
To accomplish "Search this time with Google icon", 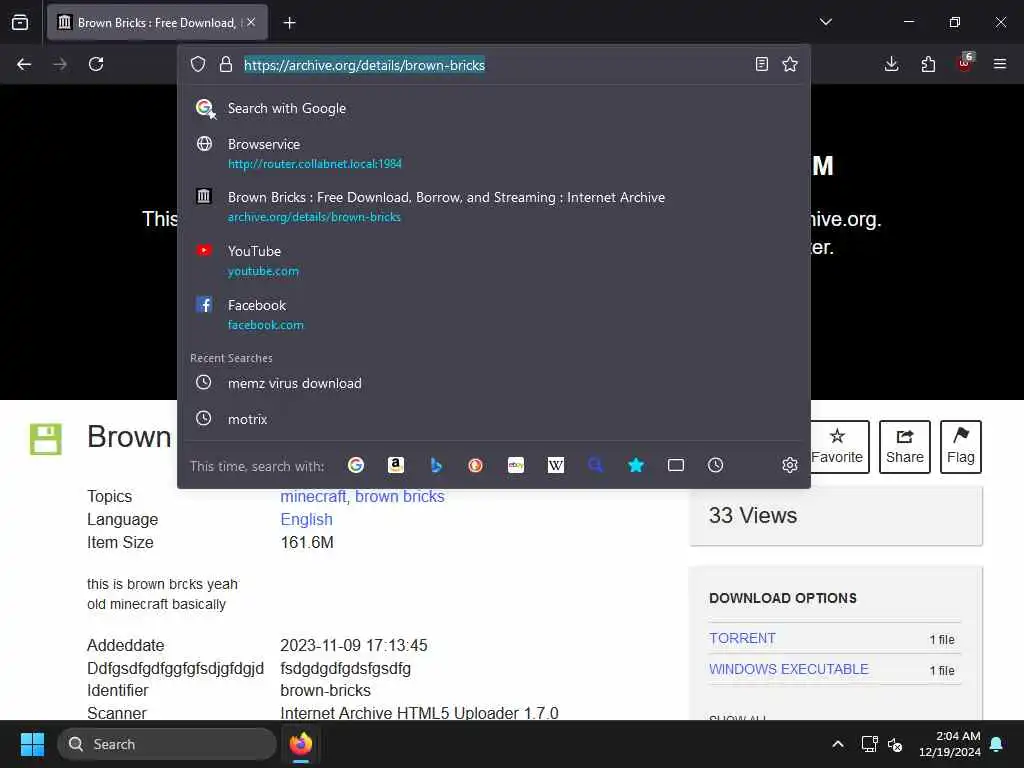I will [x=356, y=465].
